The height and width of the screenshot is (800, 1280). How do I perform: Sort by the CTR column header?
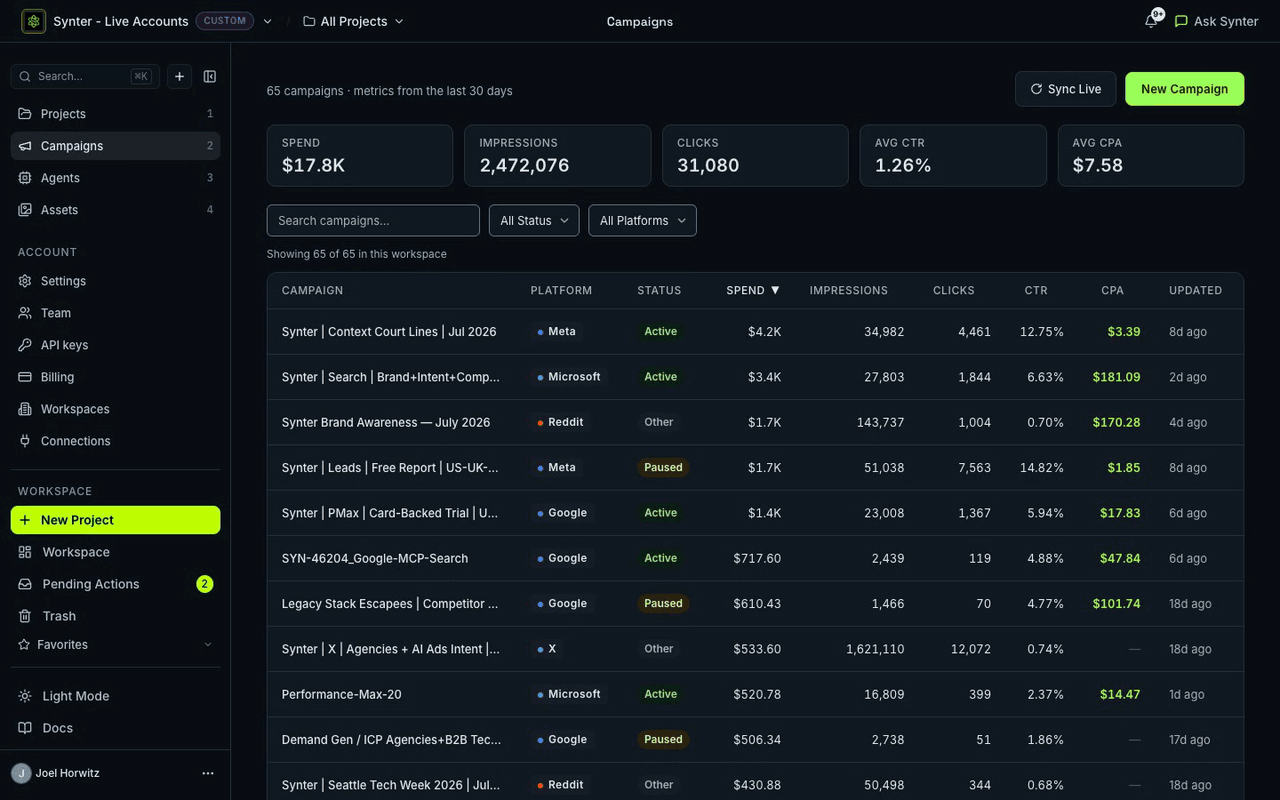point(1036,290)
